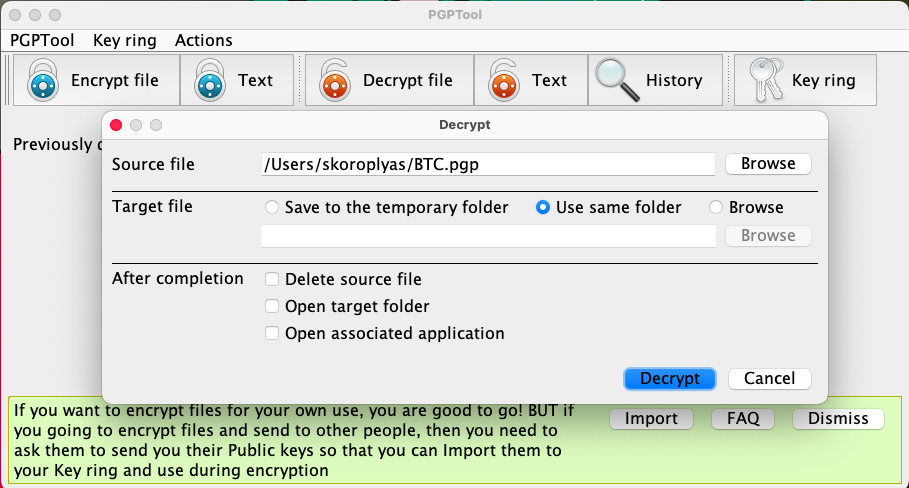The height and width of the screenshot is (488, 909).
Task: Check Open associated application option
Action: (272, 334)
